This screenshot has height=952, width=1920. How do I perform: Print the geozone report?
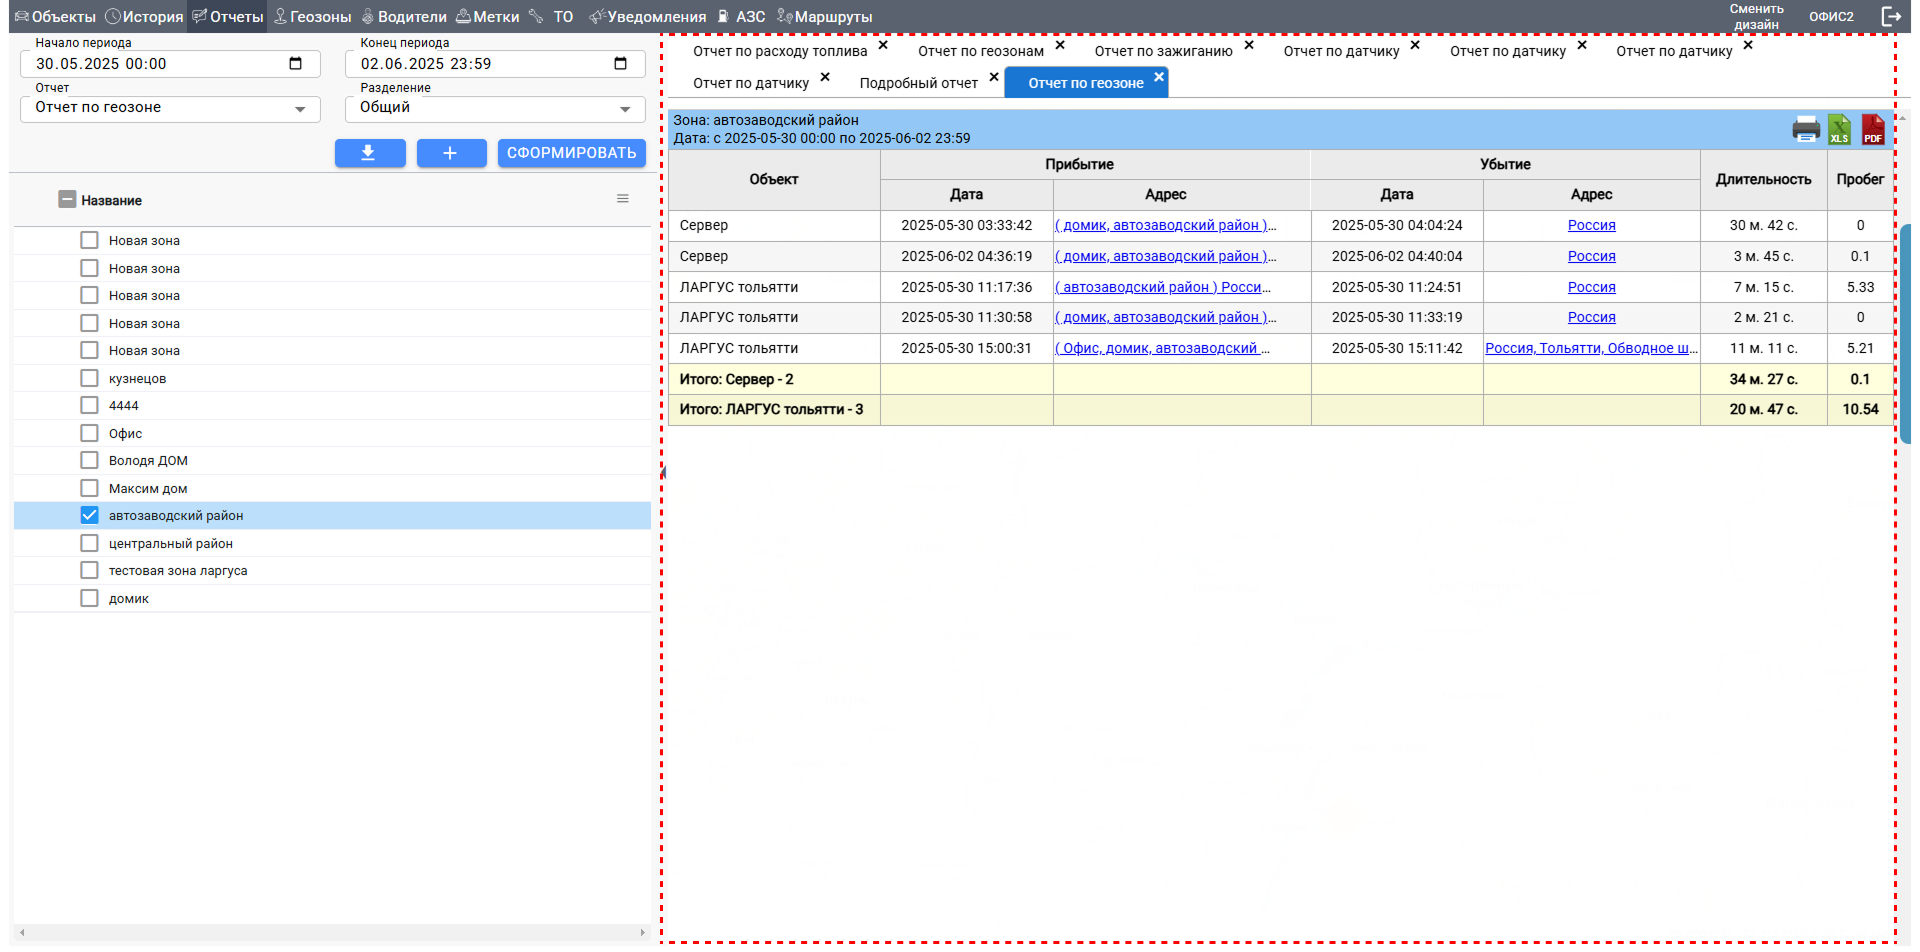pyautogui.click(x=1805, y=130)
